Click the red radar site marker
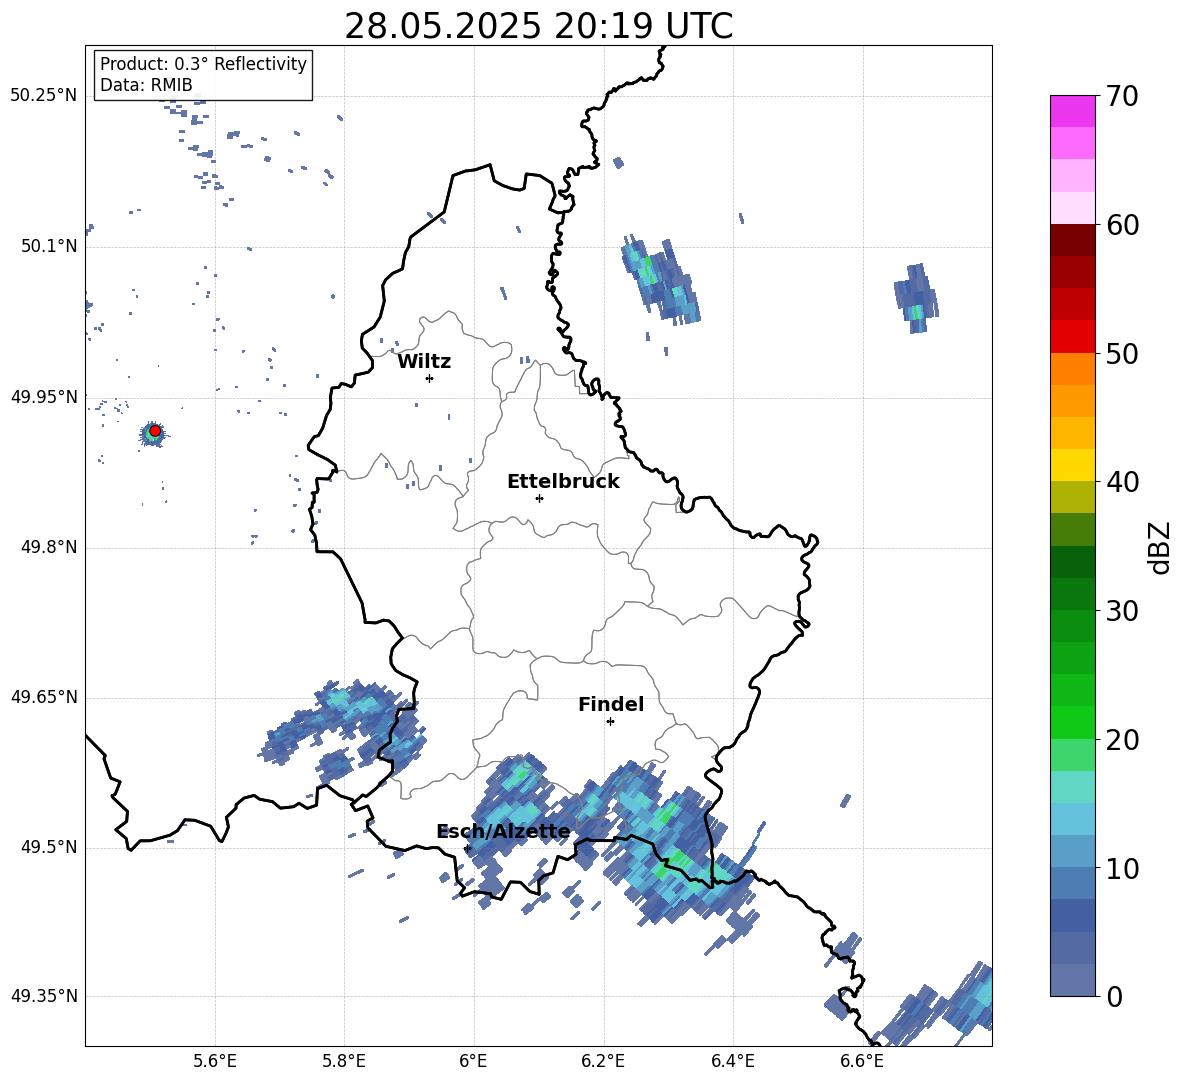Screen dimensions: 1184x1081 (155, 431)
